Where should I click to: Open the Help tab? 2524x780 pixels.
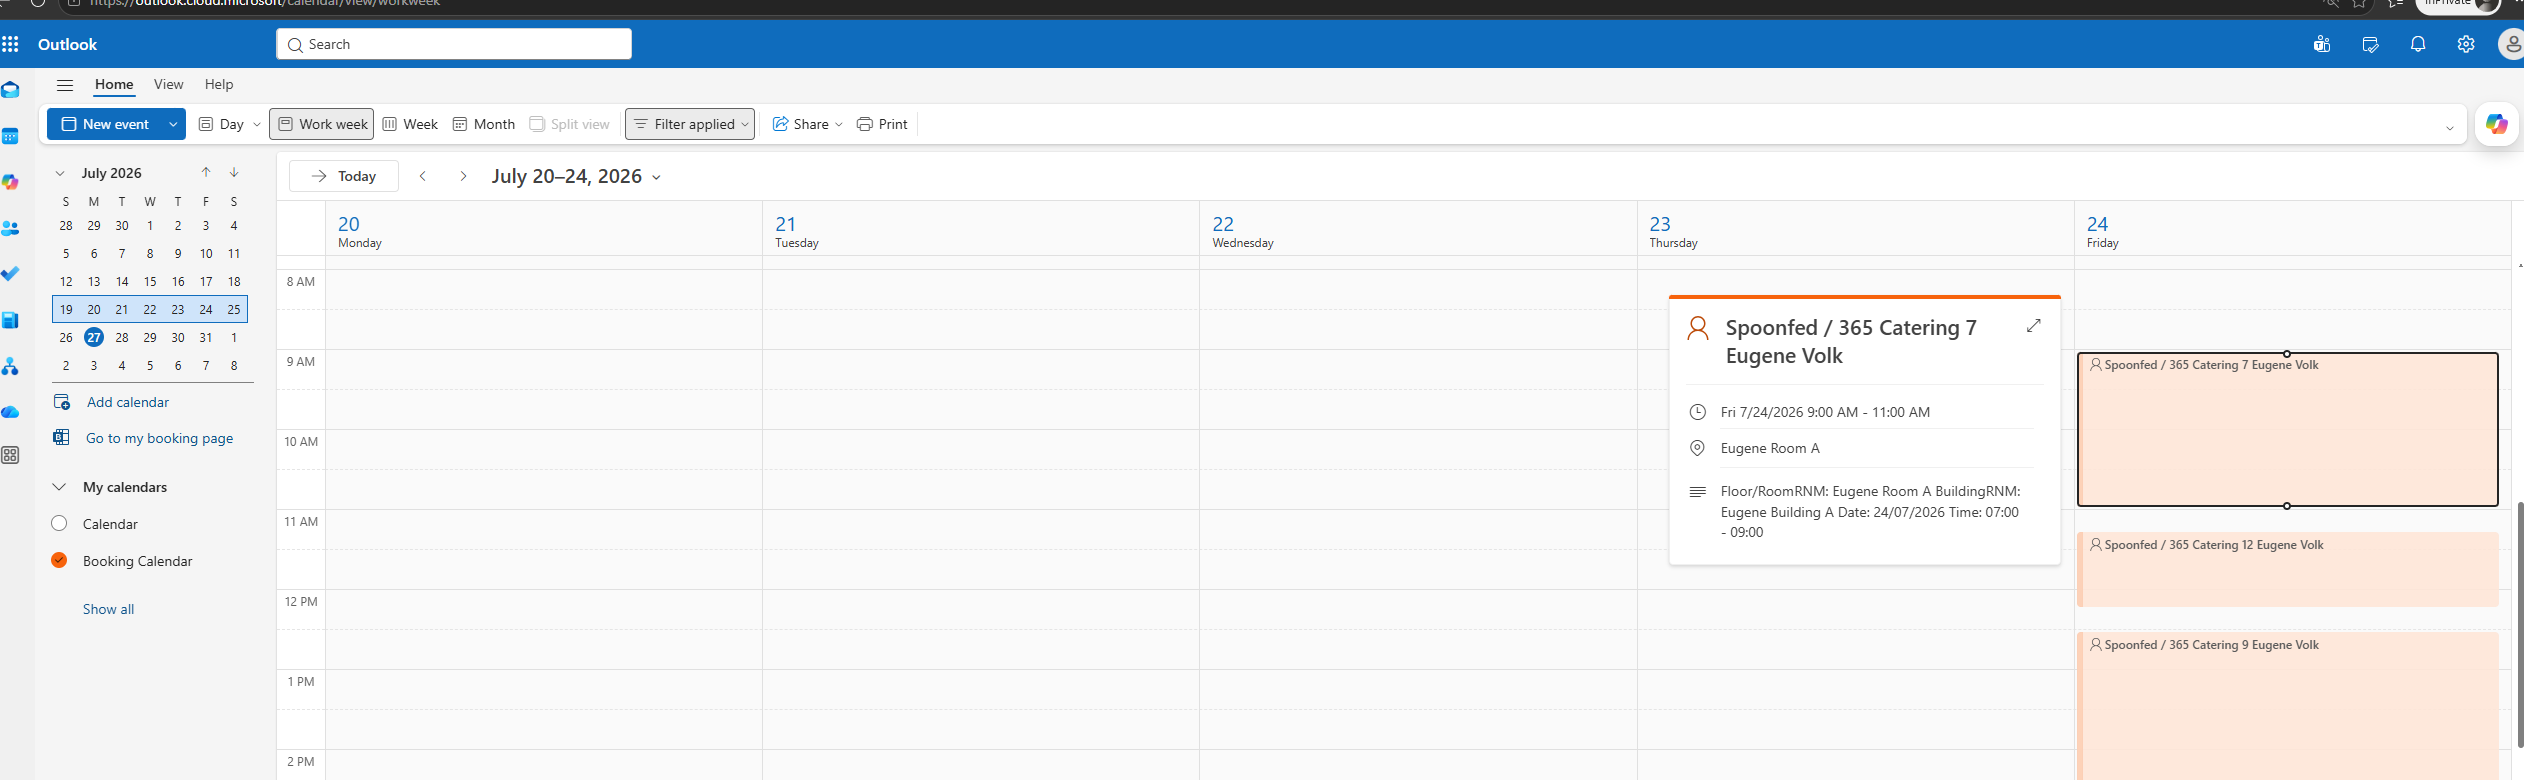coord(219,84)
